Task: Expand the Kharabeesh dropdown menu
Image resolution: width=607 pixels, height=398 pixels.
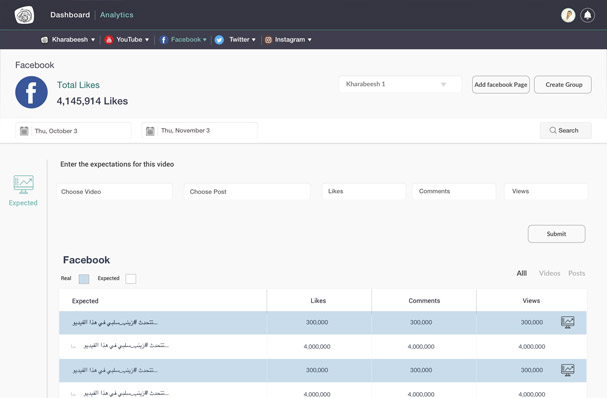Action: pyautogui.click(x=93, y=40)
